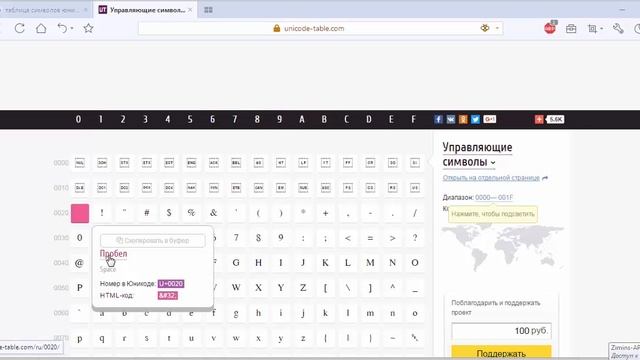Share page on Twitter icon
Viewport: 640px width, 360px height.
click(x=475, y=119)
